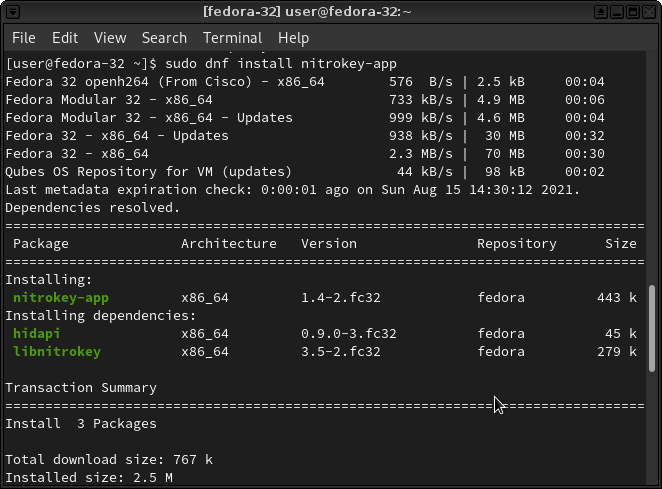The width and height of the screenshot is (662, 489).
Task: Click the 'Size' column header
Action: point(621,244)
